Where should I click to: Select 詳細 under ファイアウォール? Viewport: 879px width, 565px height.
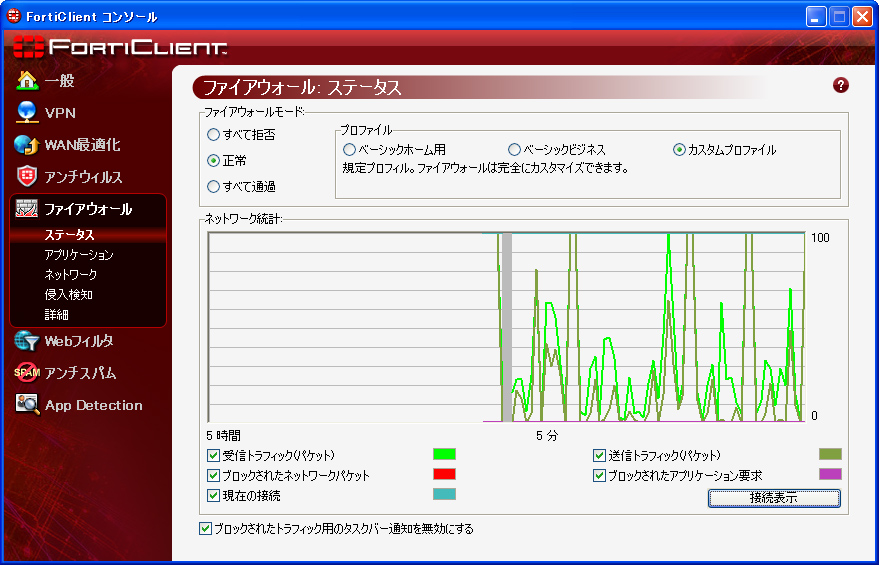57,314
